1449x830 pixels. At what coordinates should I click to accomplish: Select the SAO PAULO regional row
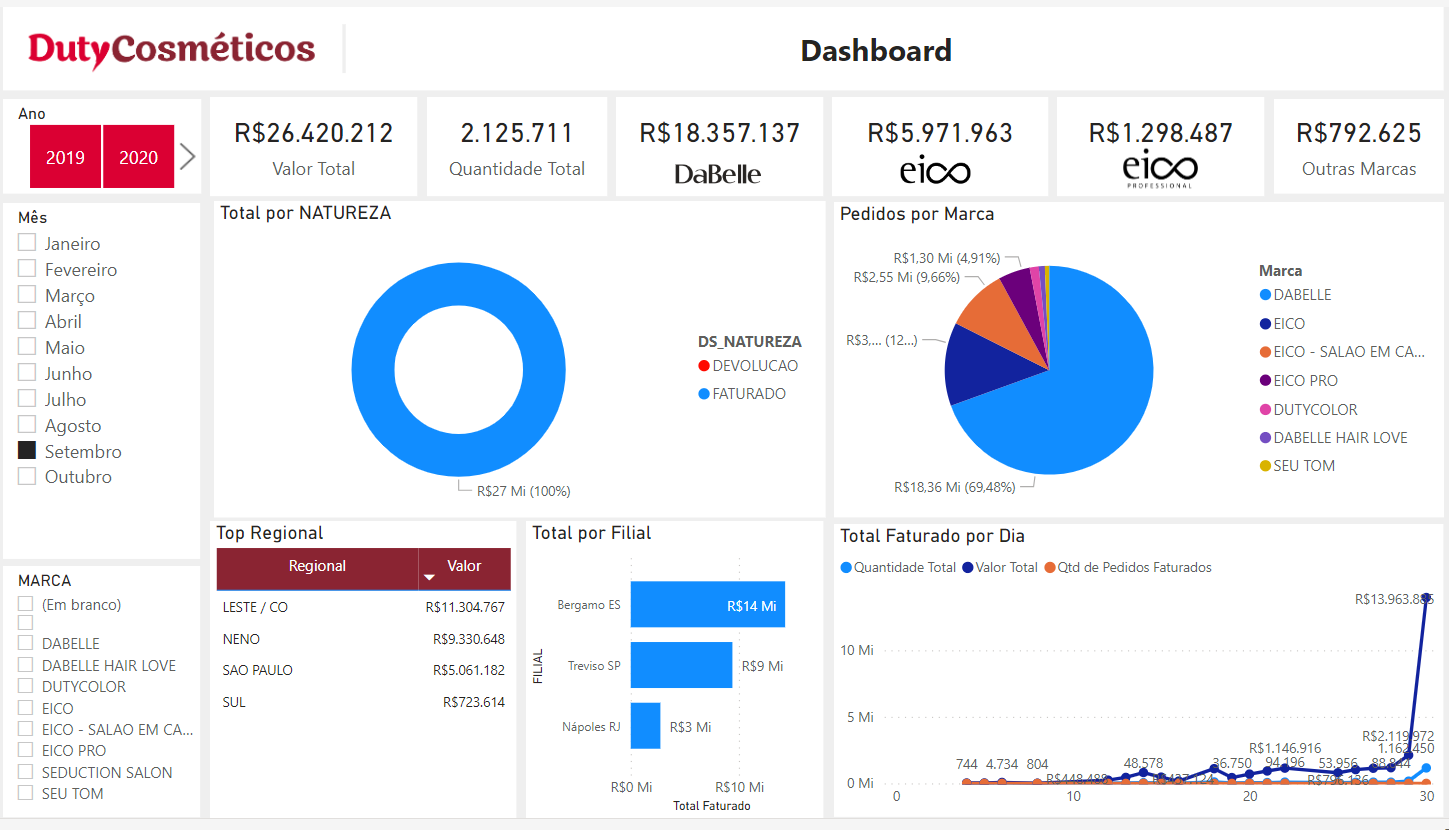pyautogui.click(x=363, y=670)
